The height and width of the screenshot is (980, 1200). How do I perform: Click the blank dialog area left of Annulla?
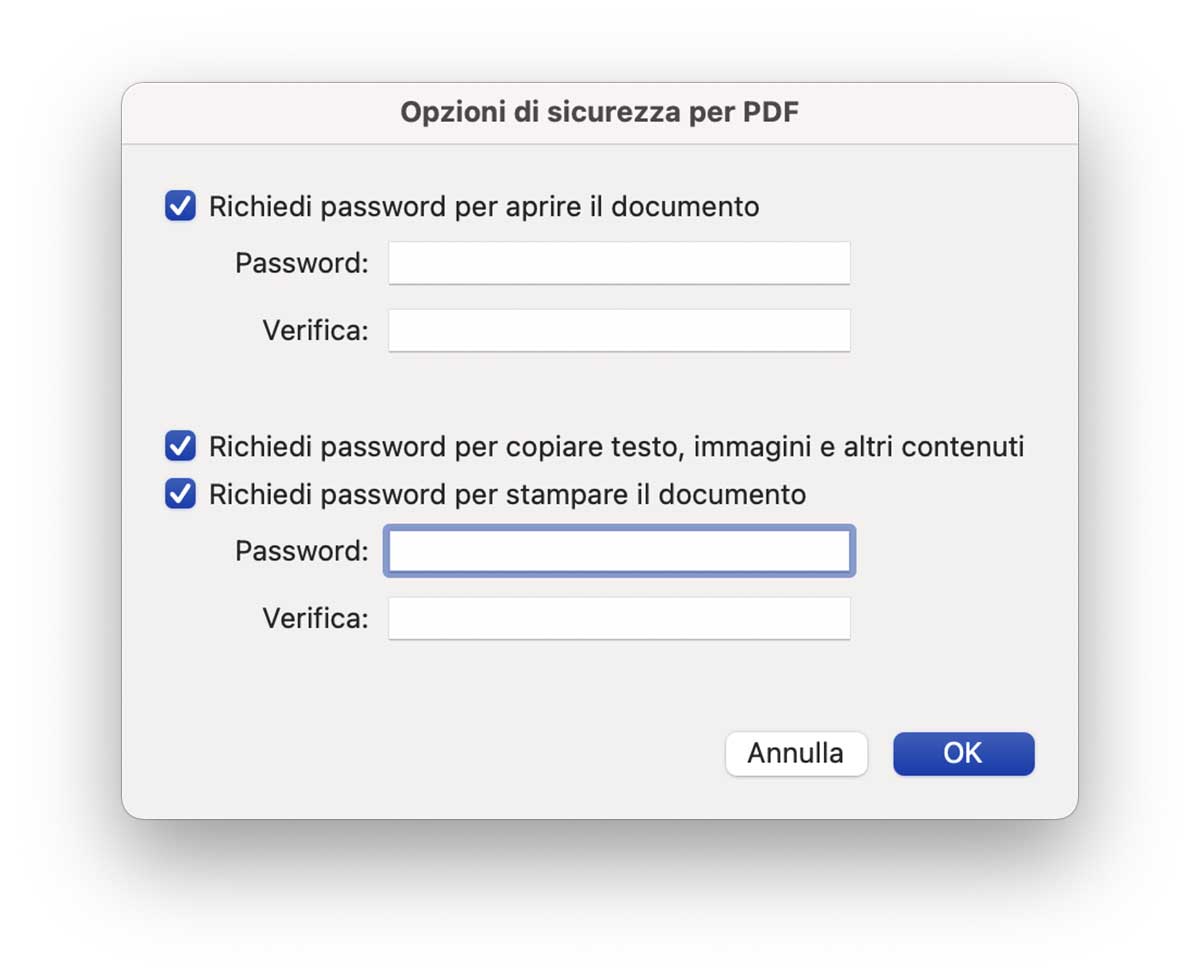(450, 753)
